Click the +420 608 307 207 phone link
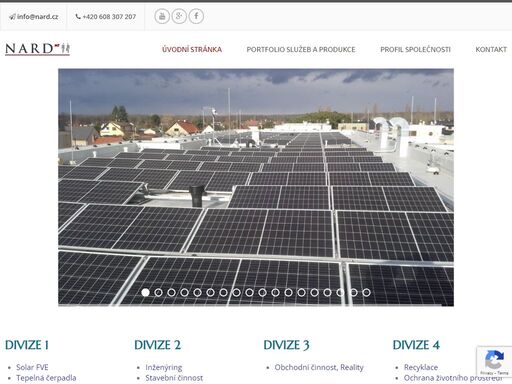The height and width of the screenshot is (384, 512). [x=106, y=17]
